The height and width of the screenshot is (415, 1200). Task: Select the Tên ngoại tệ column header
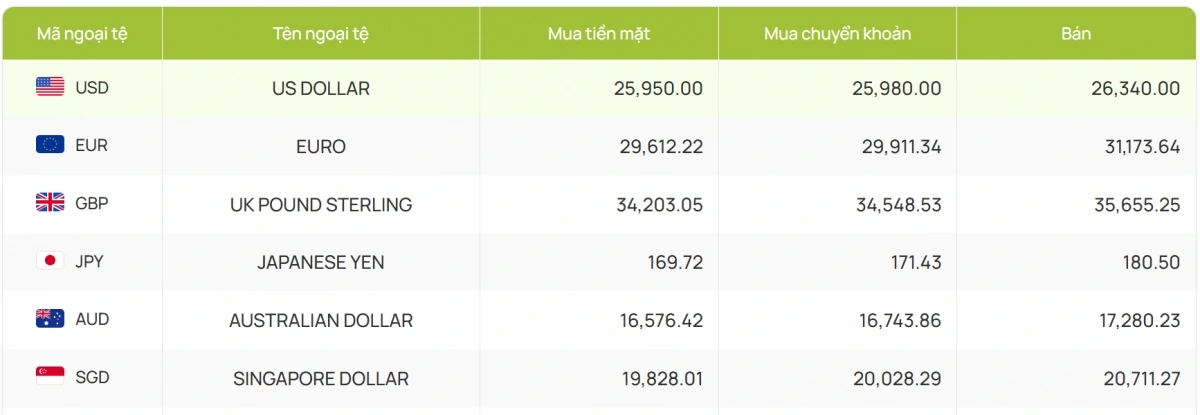[321, 34]
